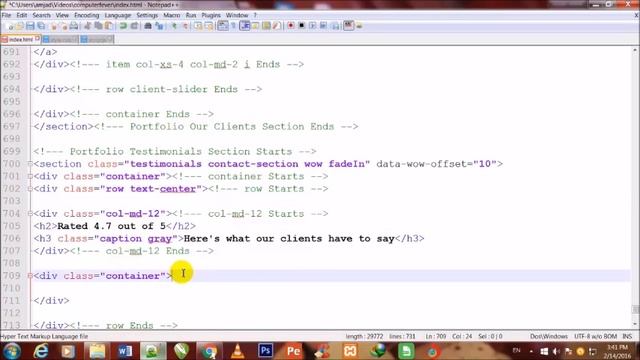Image resolution: width=640 pixels, height=360 pixels.
Task: Open the Edit menu
Action: [22, 15]
